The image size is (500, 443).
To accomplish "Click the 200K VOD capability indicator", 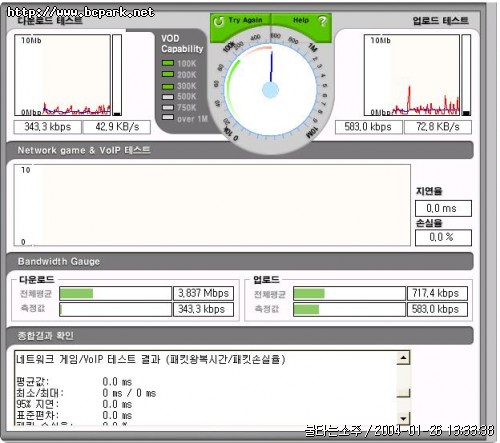I will (168, 74).
